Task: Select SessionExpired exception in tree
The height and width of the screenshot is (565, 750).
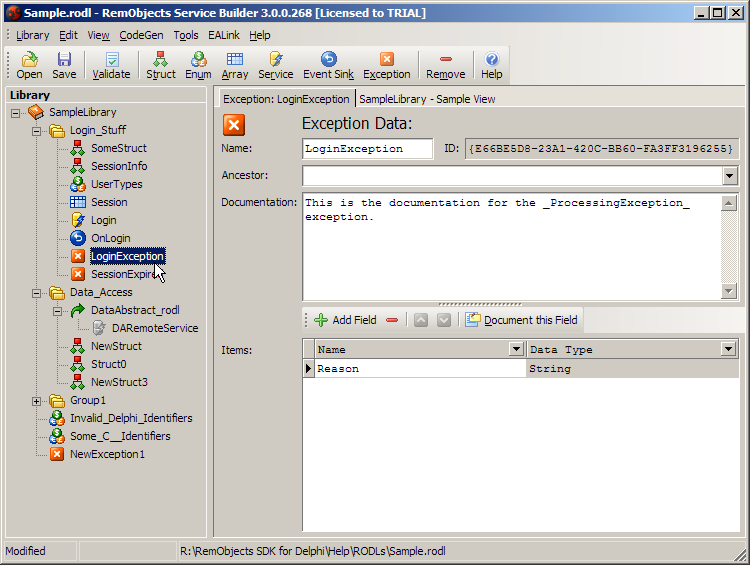Action: click(x=122, y=274)
